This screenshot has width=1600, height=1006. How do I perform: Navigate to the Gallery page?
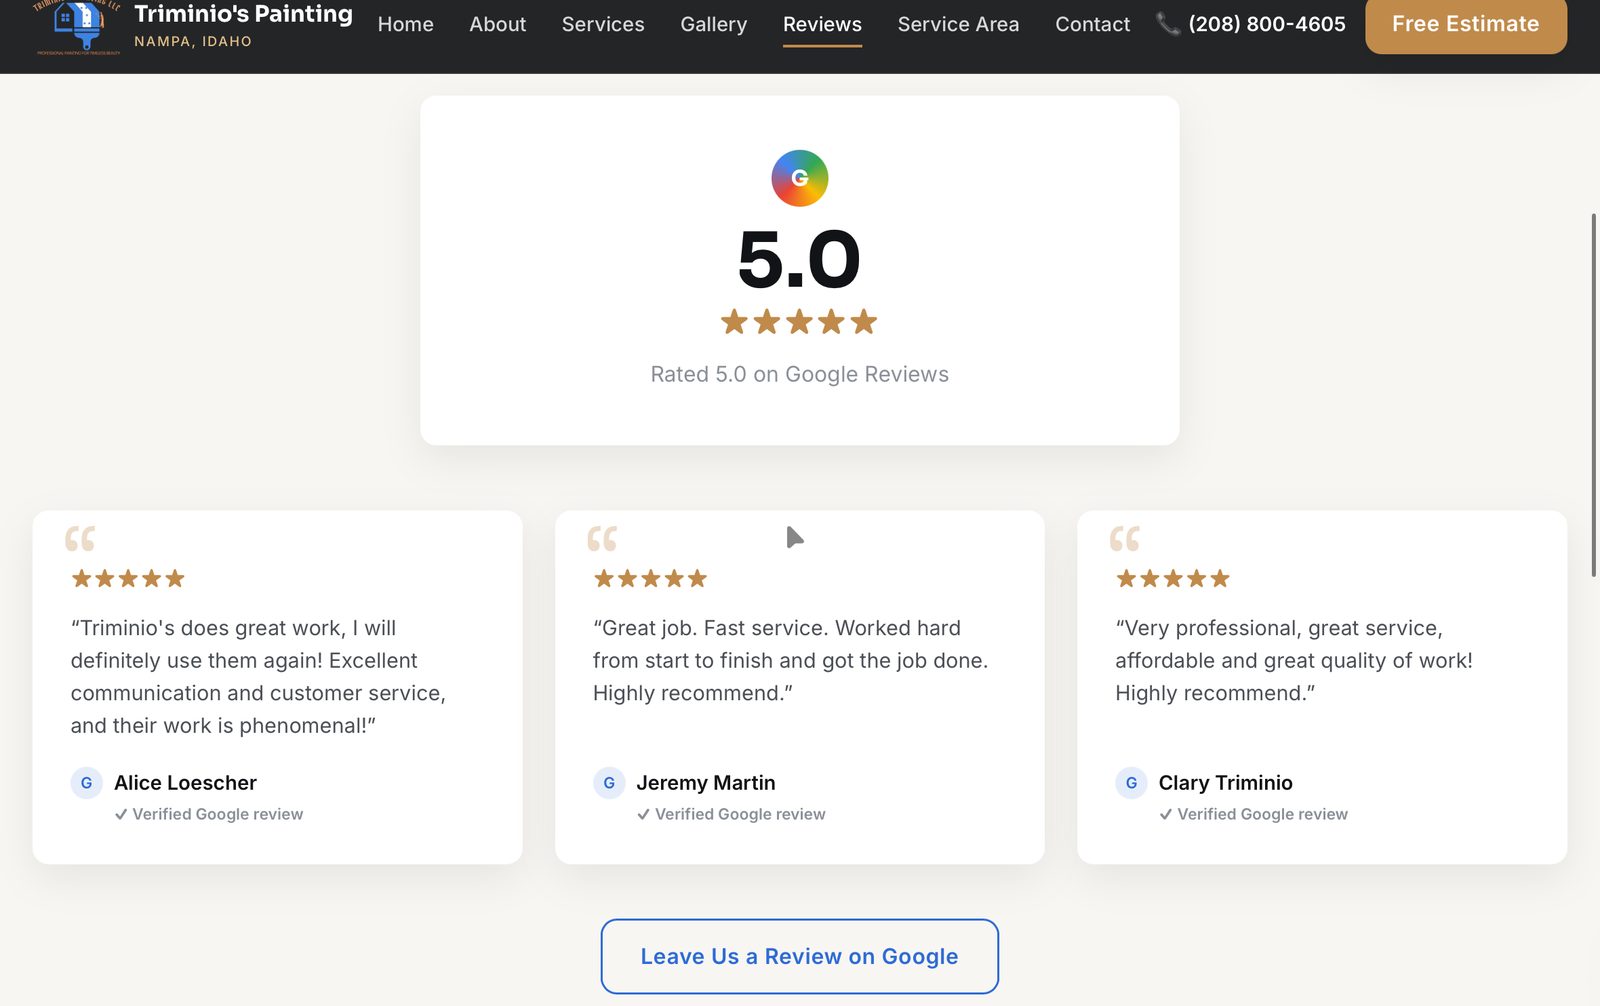pos(714,24)
